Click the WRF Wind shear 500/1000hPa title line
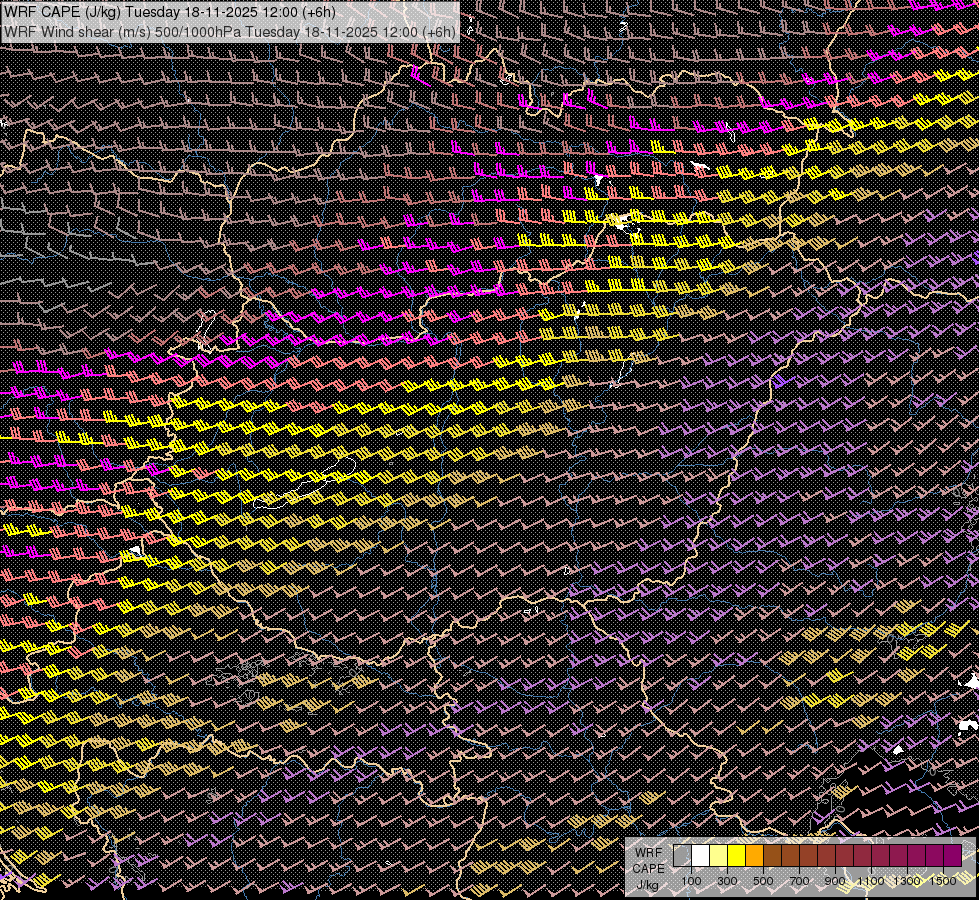Image resolution: width=979 pixels, height=900 pixels. pyautogui.click(x=230, y=32)
